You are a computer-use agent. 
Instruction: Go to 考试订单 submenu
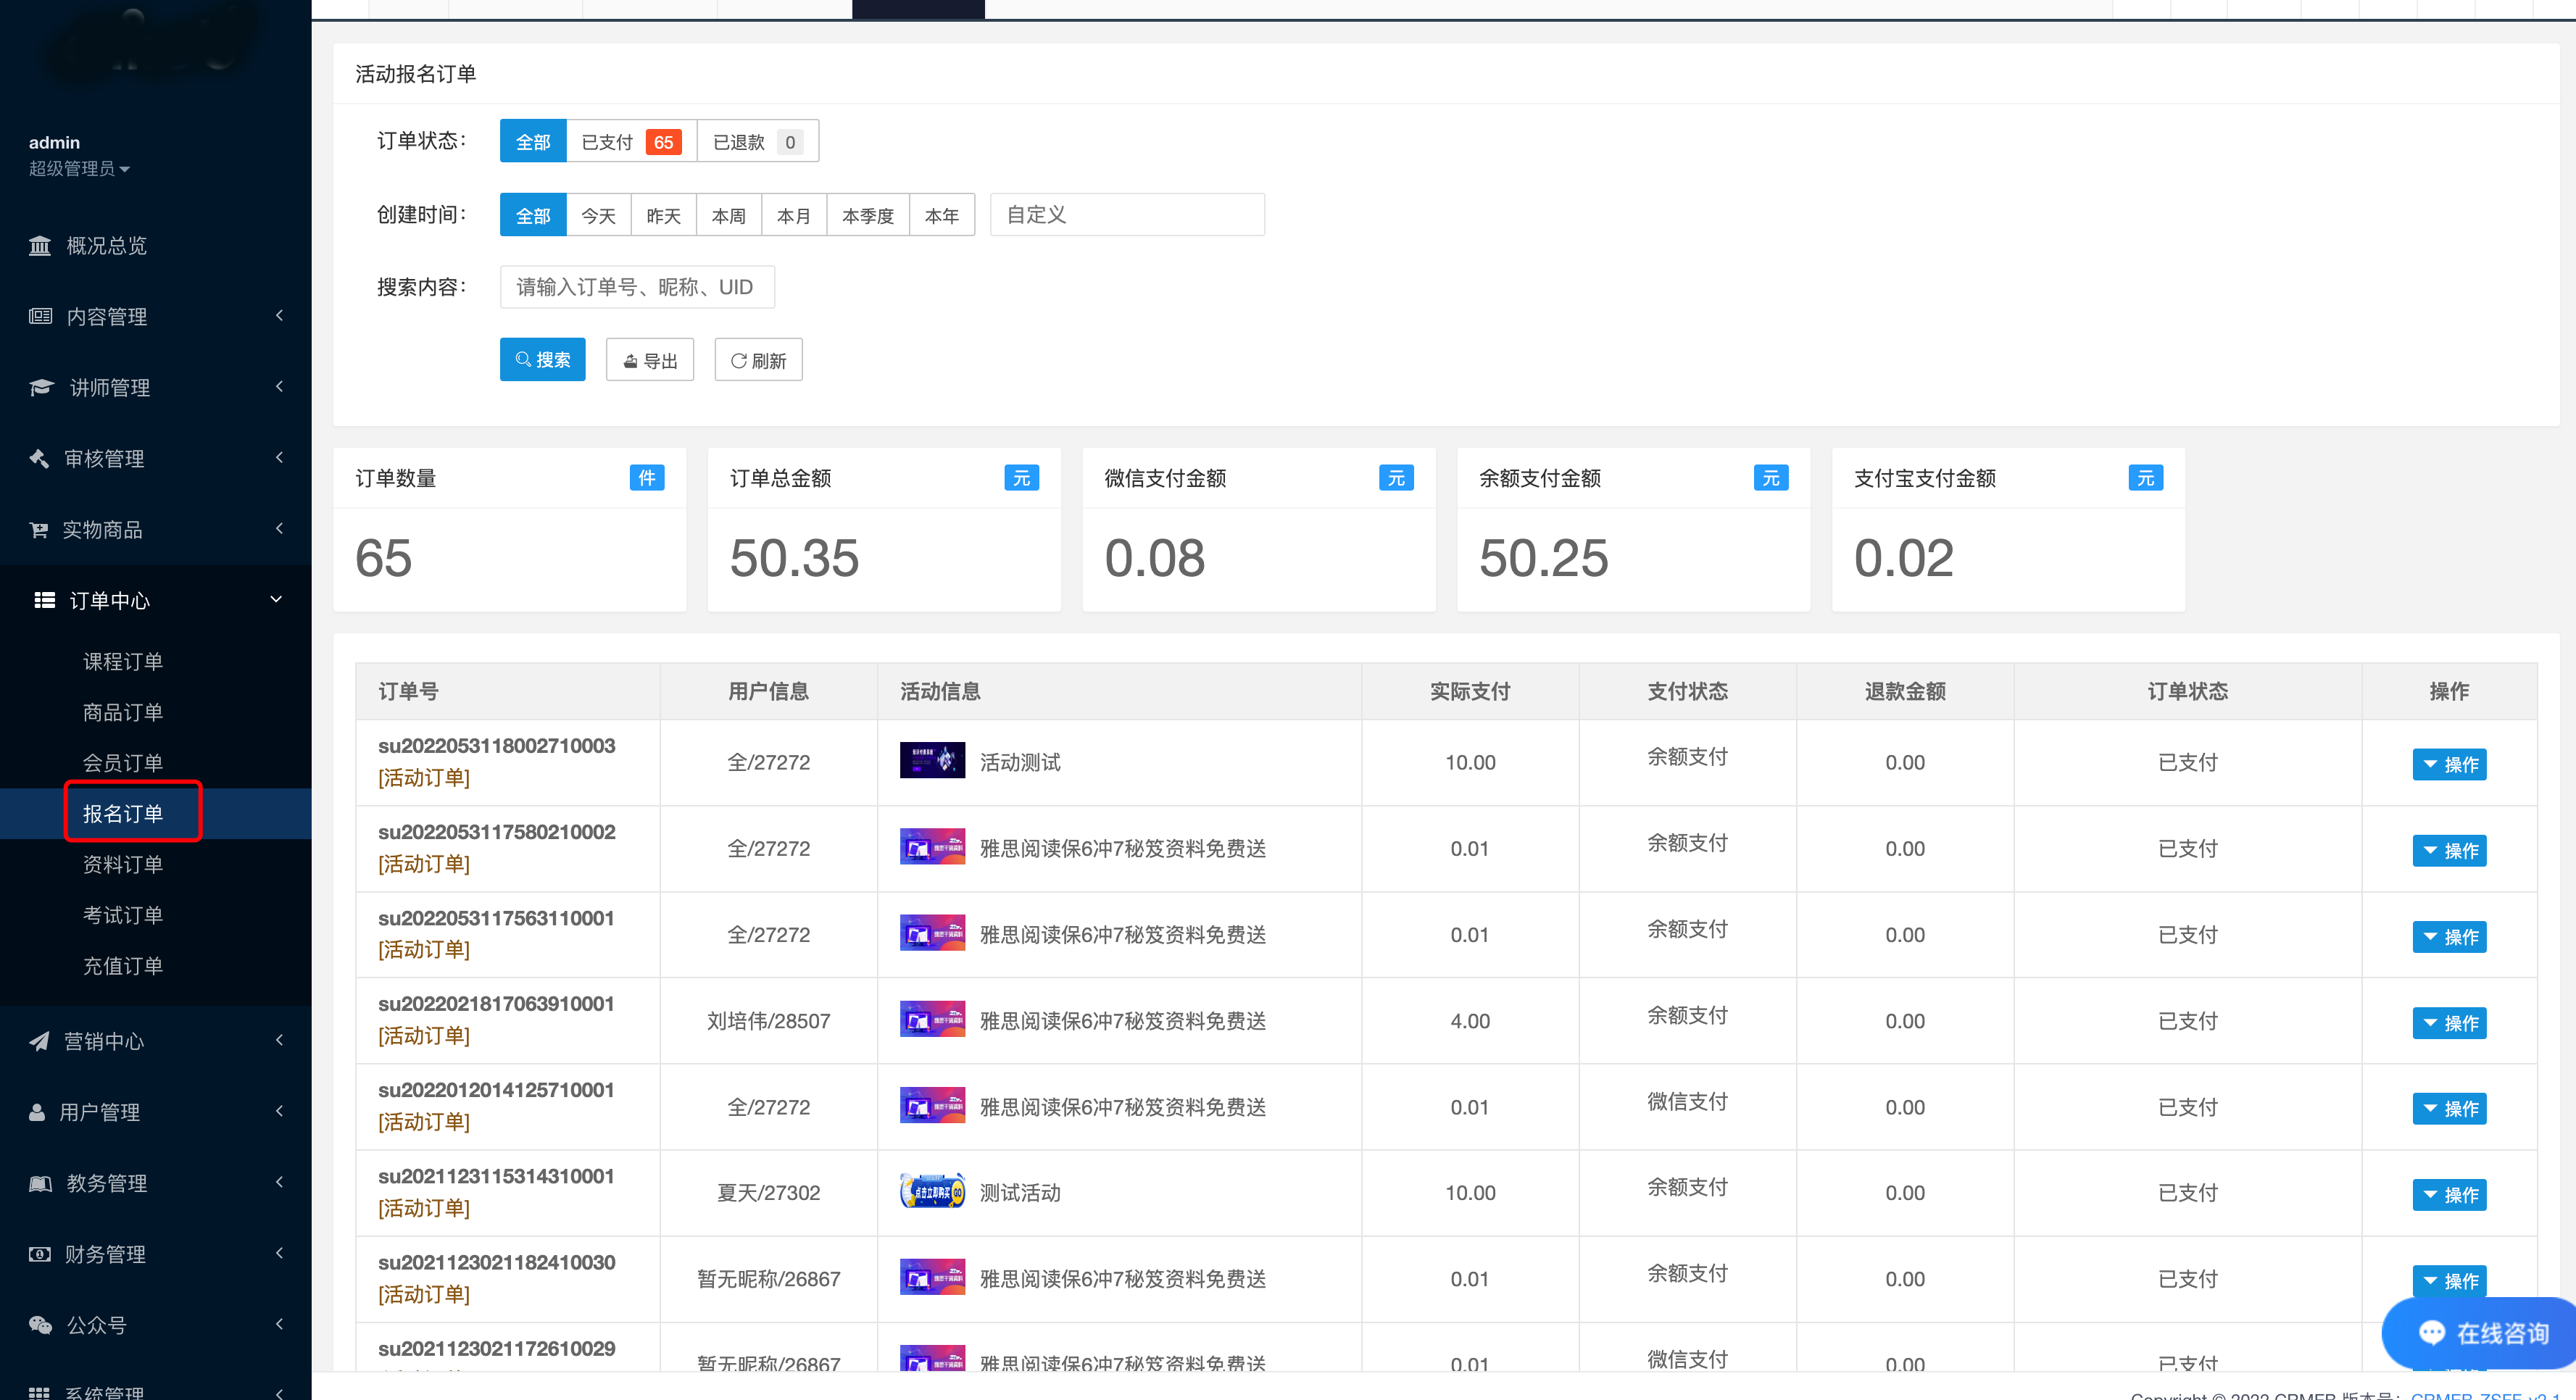[122, 915]
